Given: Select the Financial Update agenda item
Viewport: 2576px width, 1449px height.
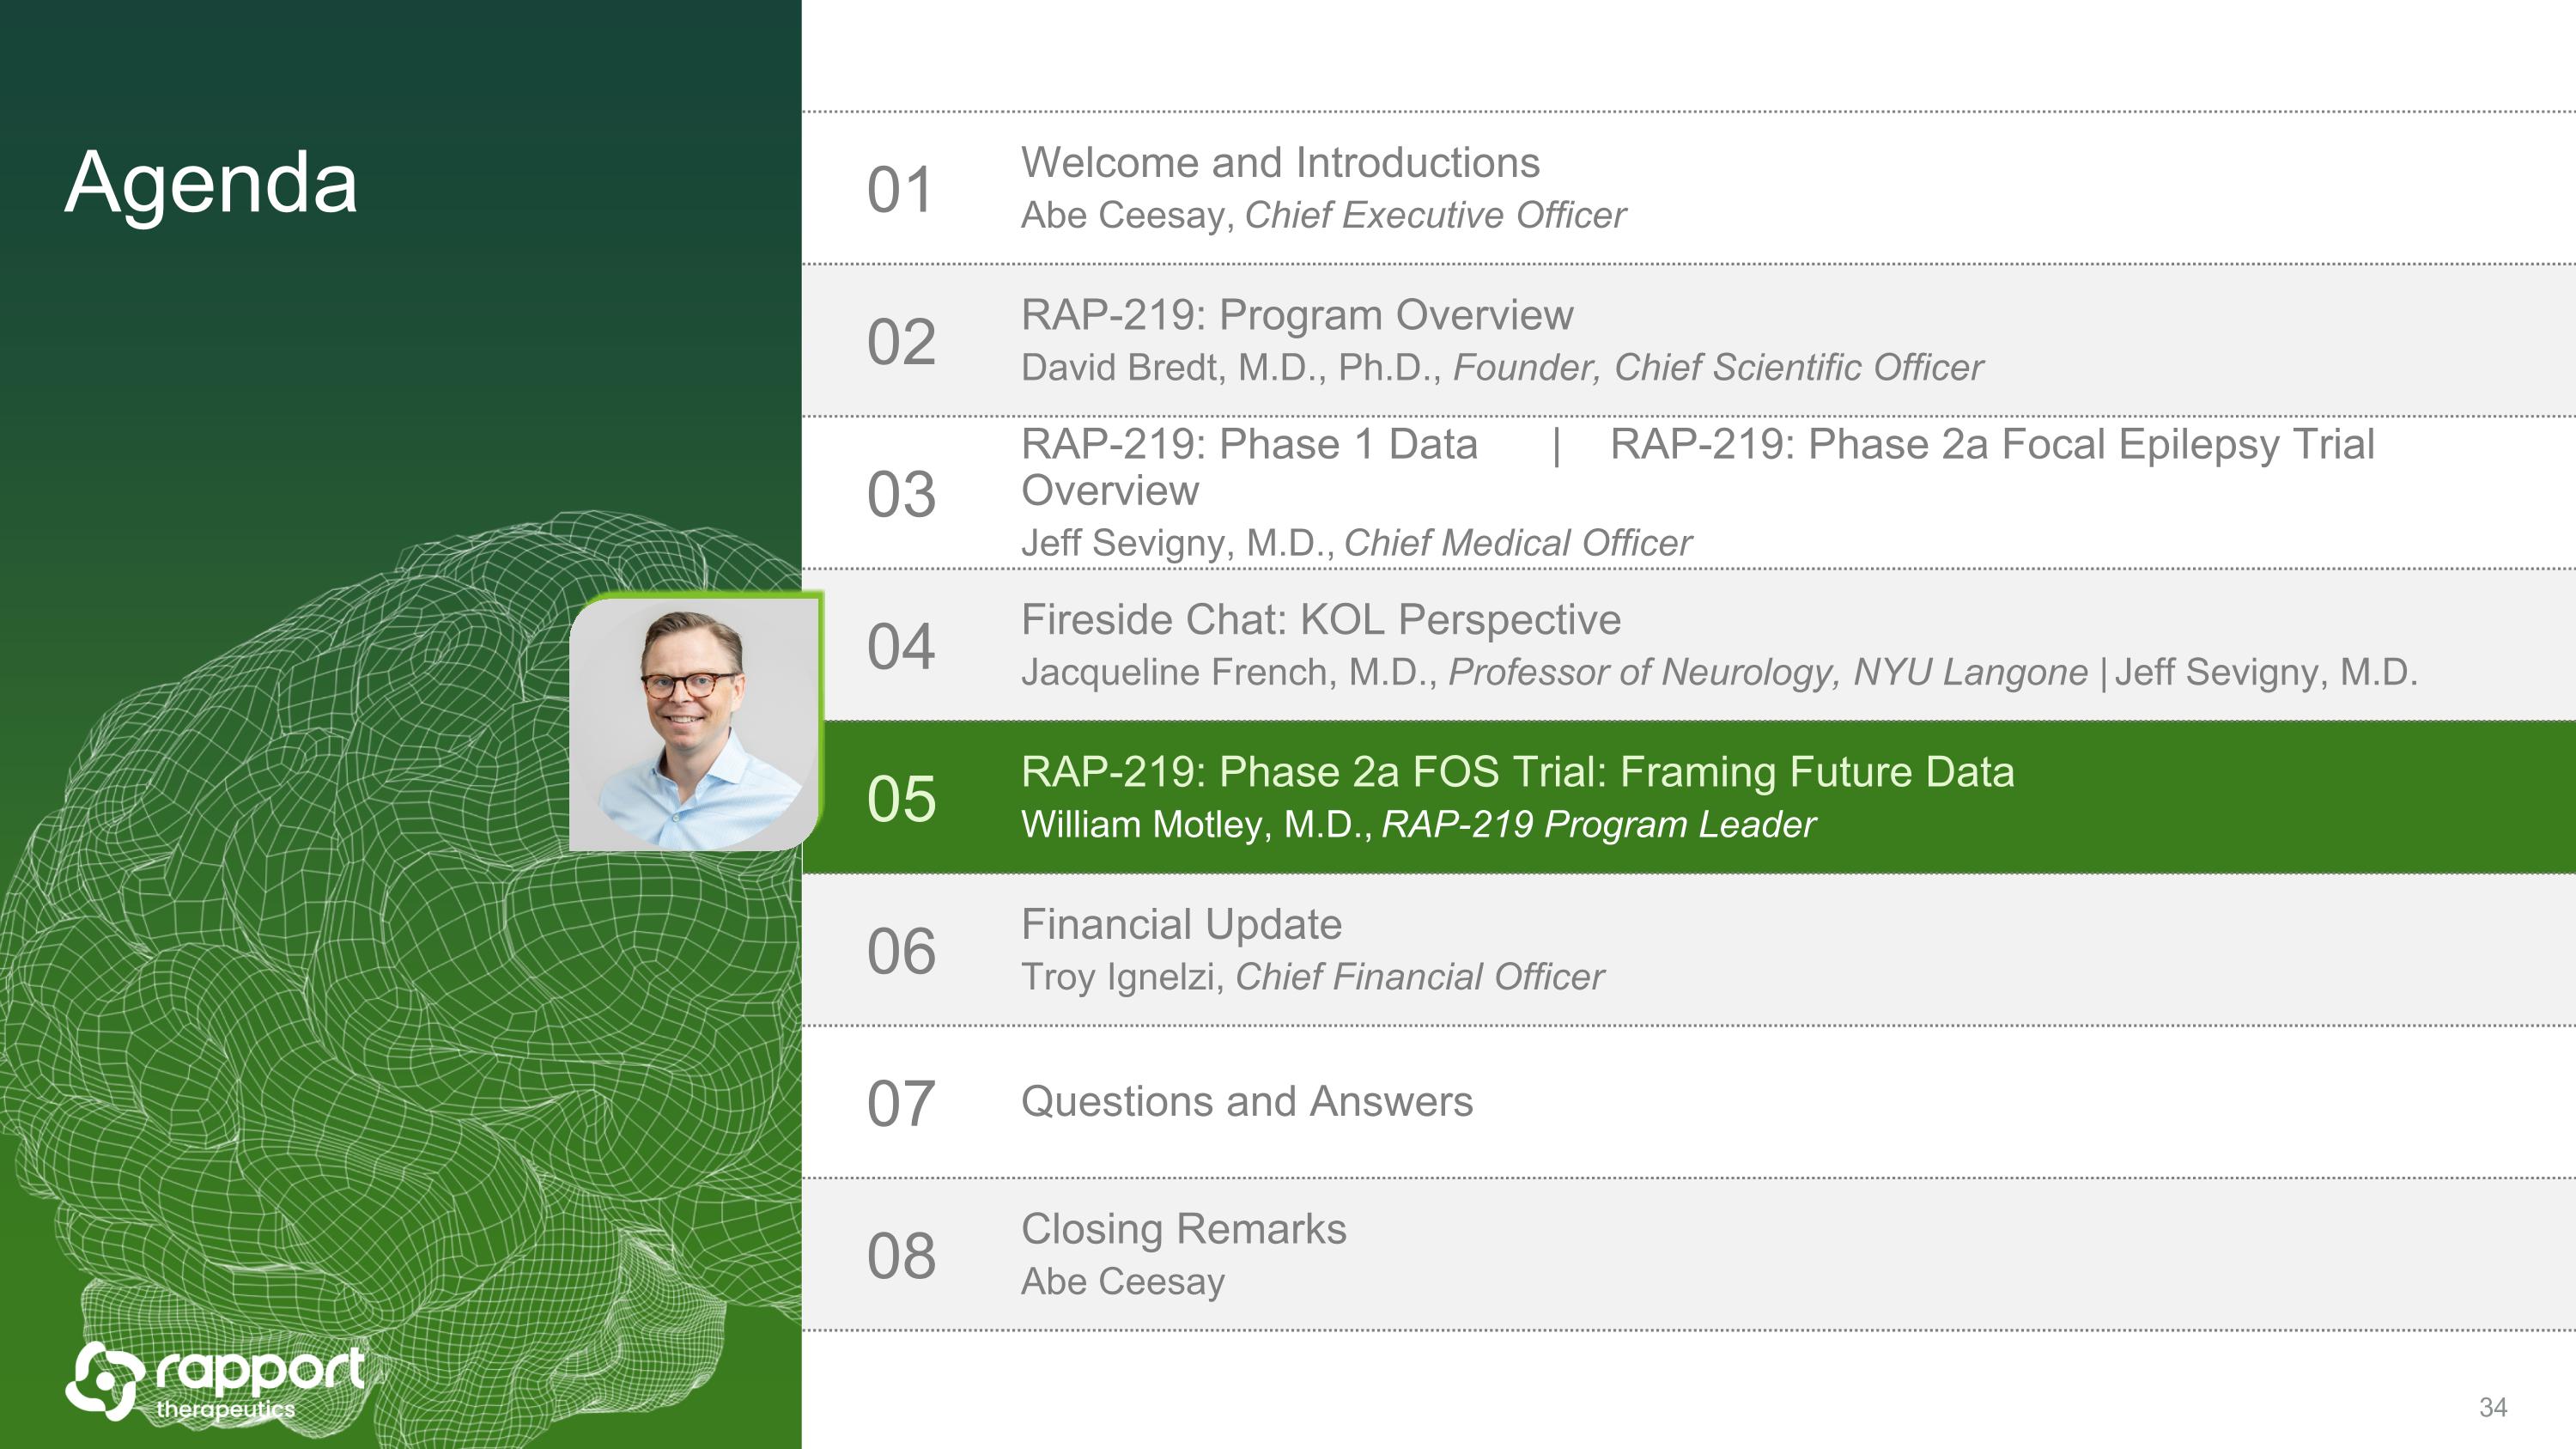Looking at the screenshot, I should pos(1180,925).
